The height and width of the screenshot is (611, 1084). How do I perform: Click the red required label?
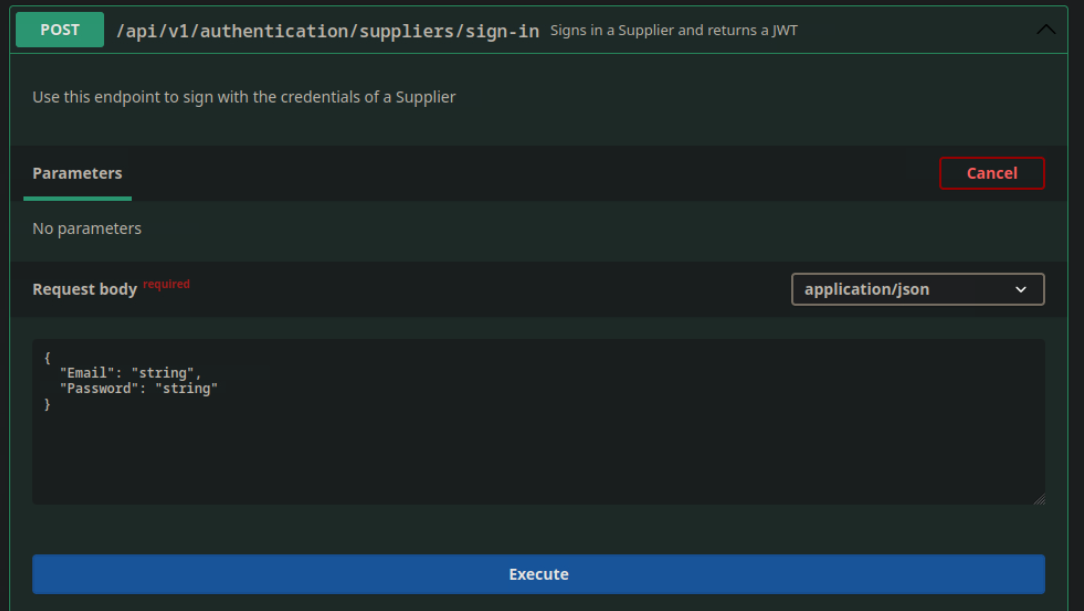(166, 283)
